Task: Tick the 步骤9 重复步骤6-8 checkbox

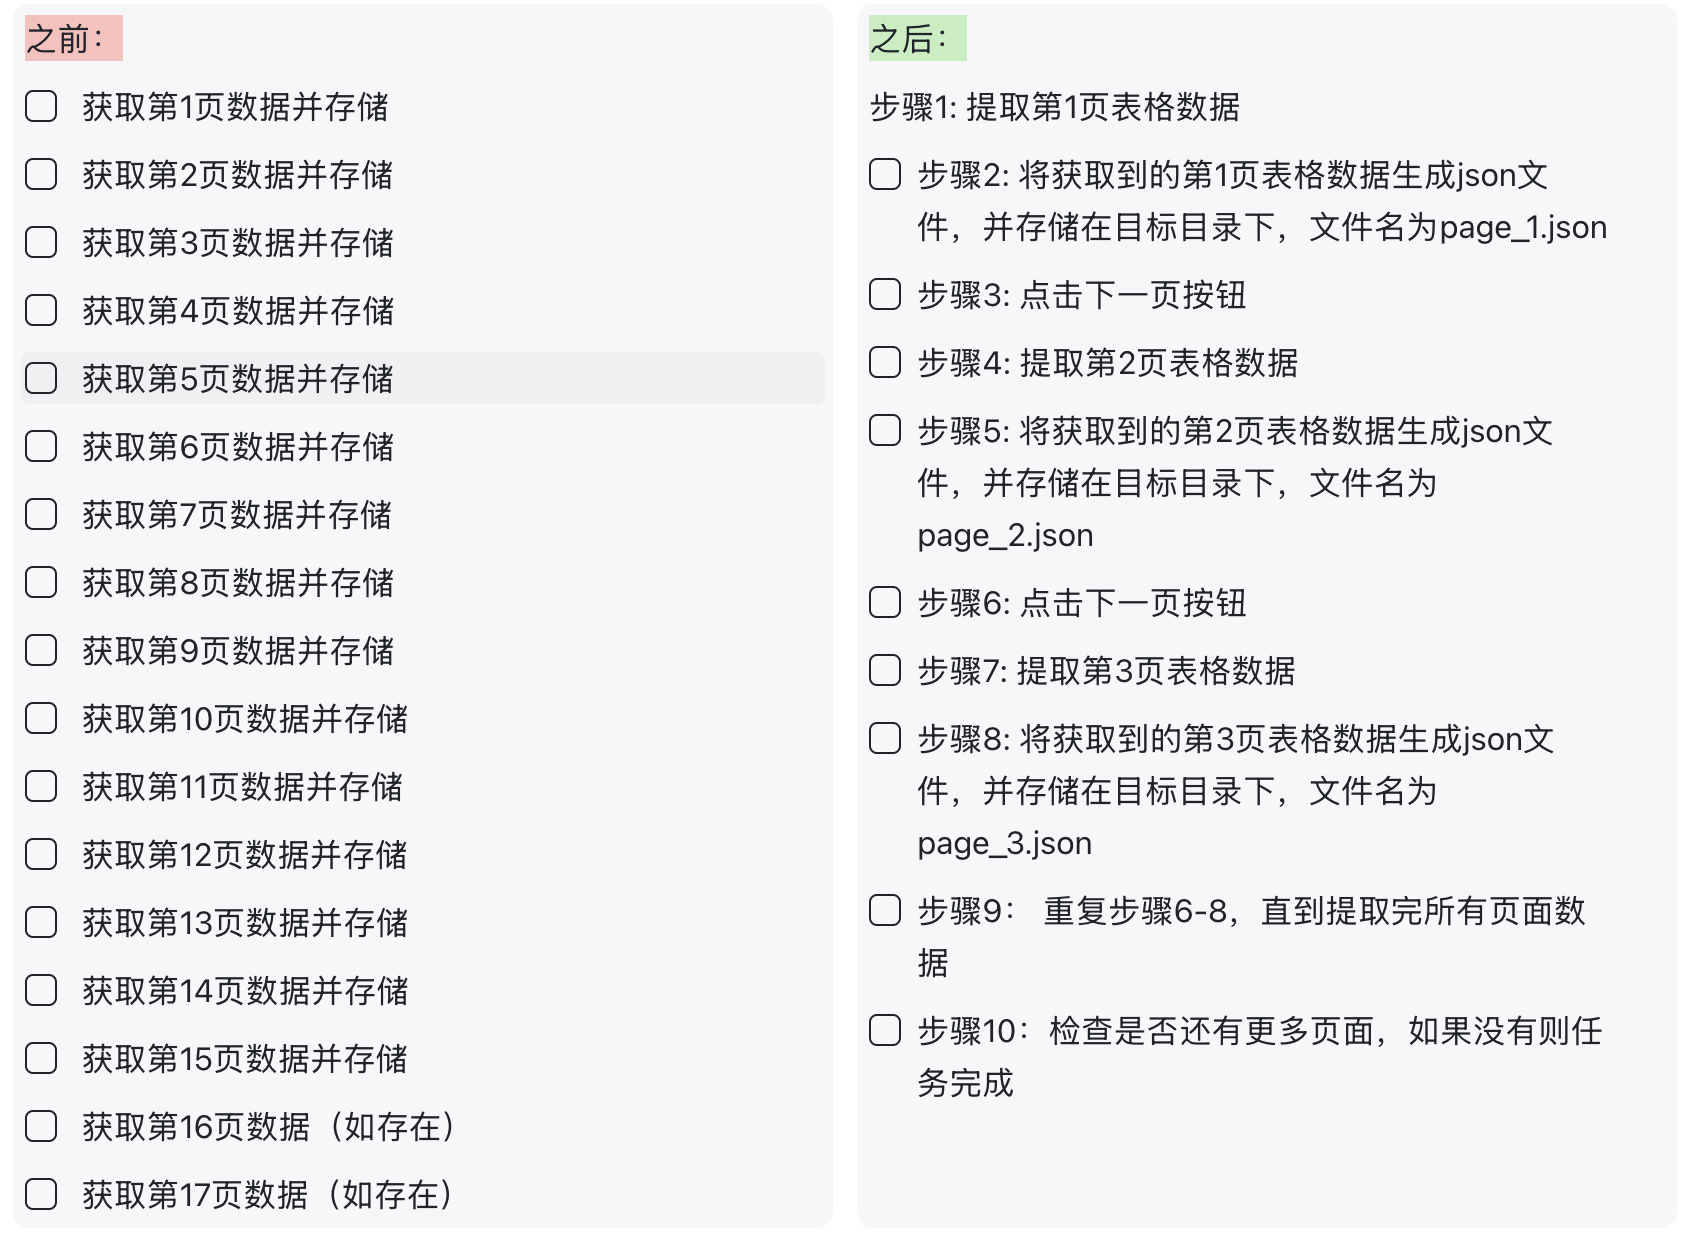Action: (x=885, y=910)
